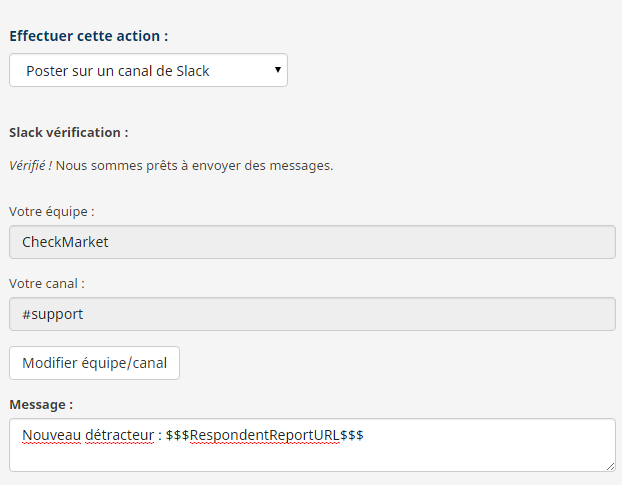Click 'Nous sommes prêts à envoyer des messages' text
The image size is (622, 485).
tap(194, 165)
